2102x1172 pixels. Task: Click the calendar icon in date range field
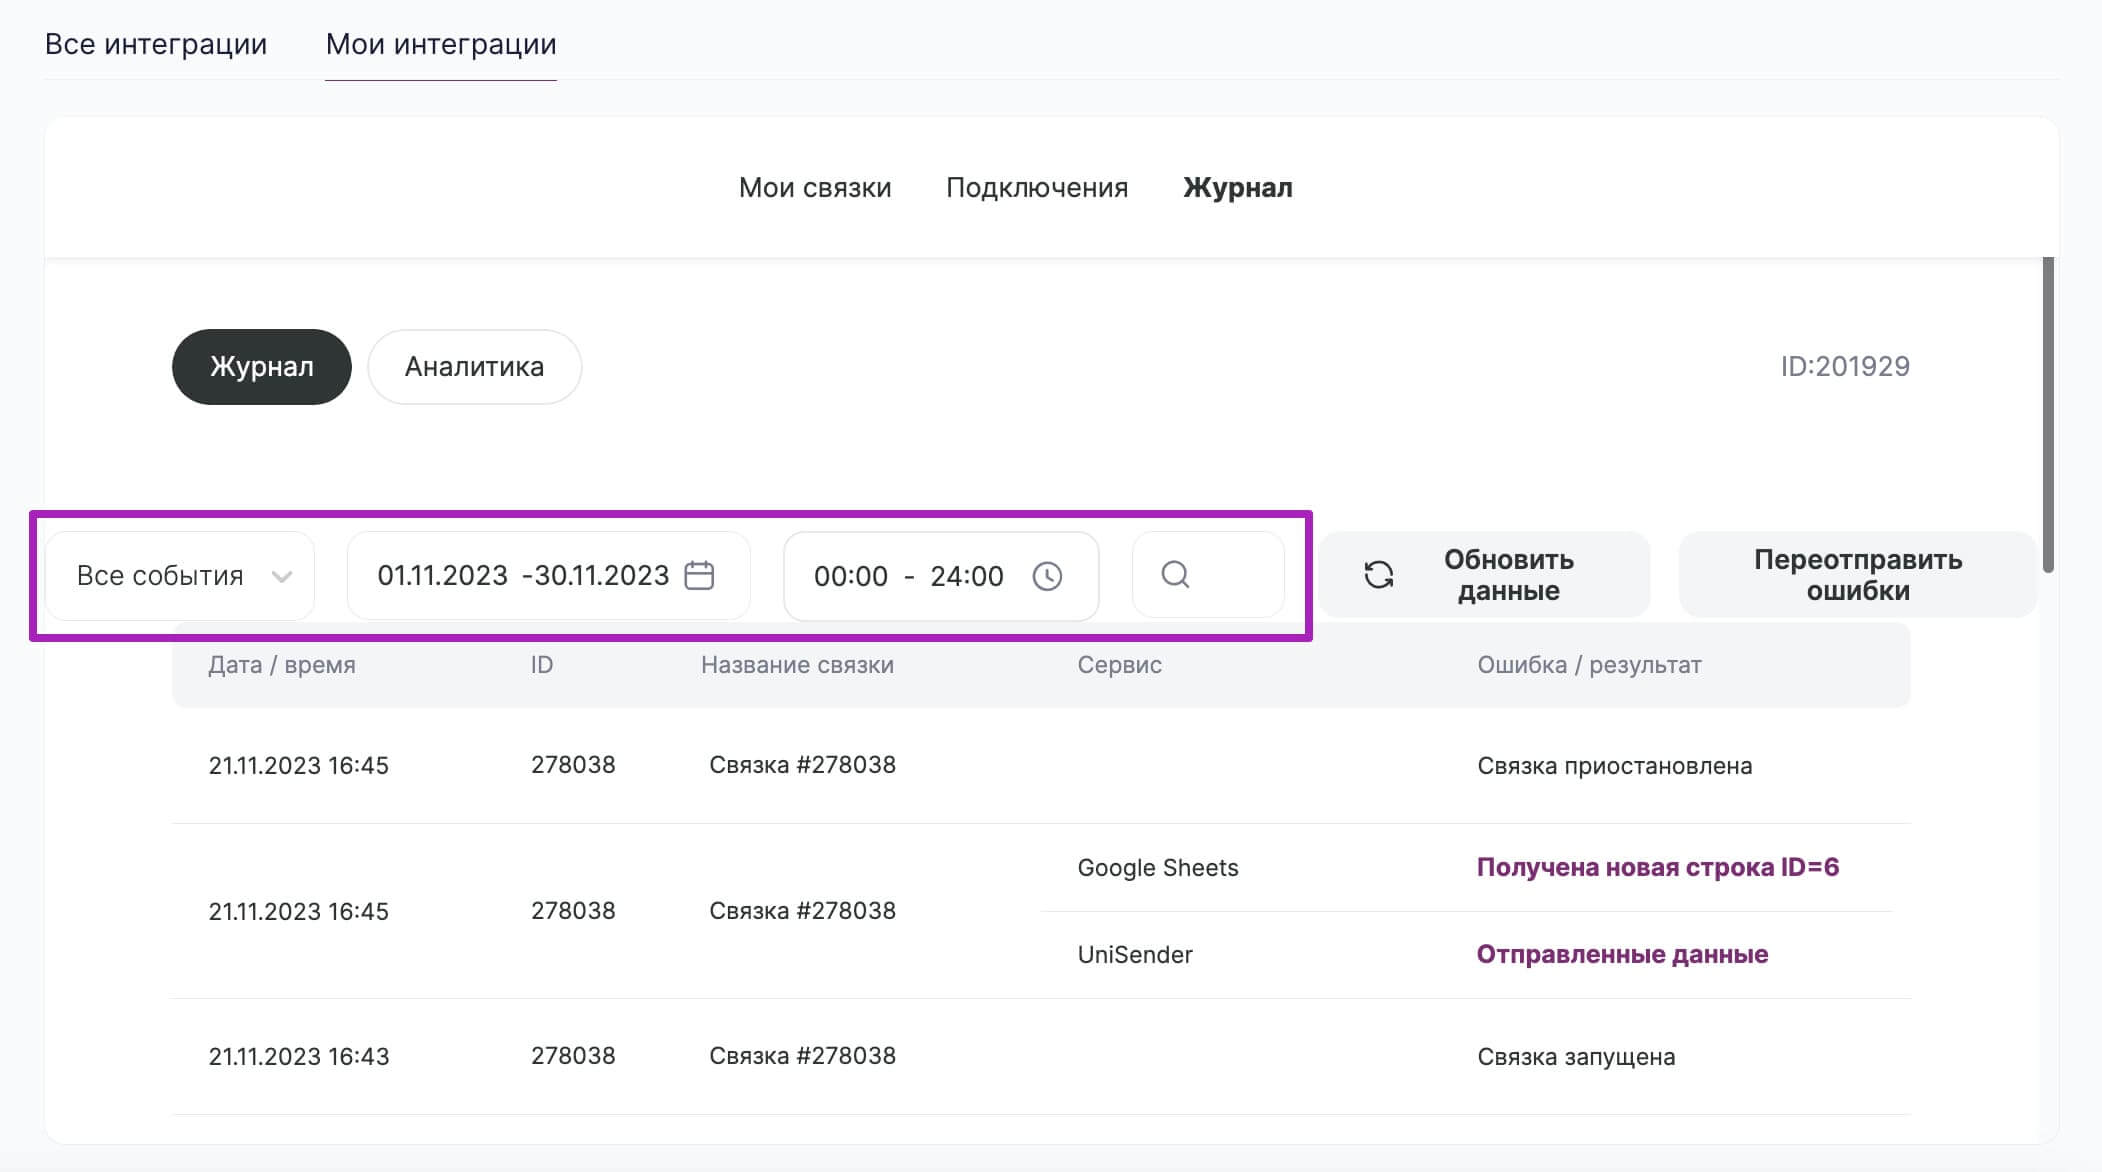click(699, 575)
